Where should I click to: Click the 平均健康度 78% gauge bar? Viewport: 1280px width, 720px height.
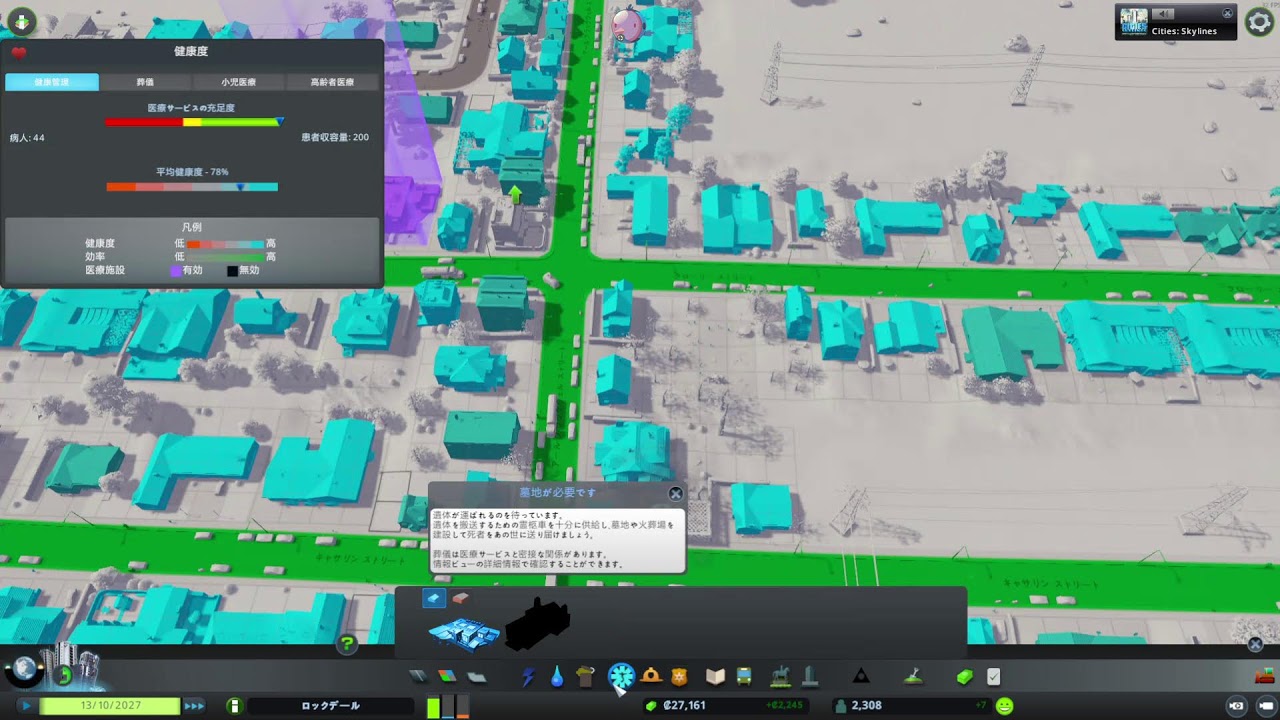(192, 187)
